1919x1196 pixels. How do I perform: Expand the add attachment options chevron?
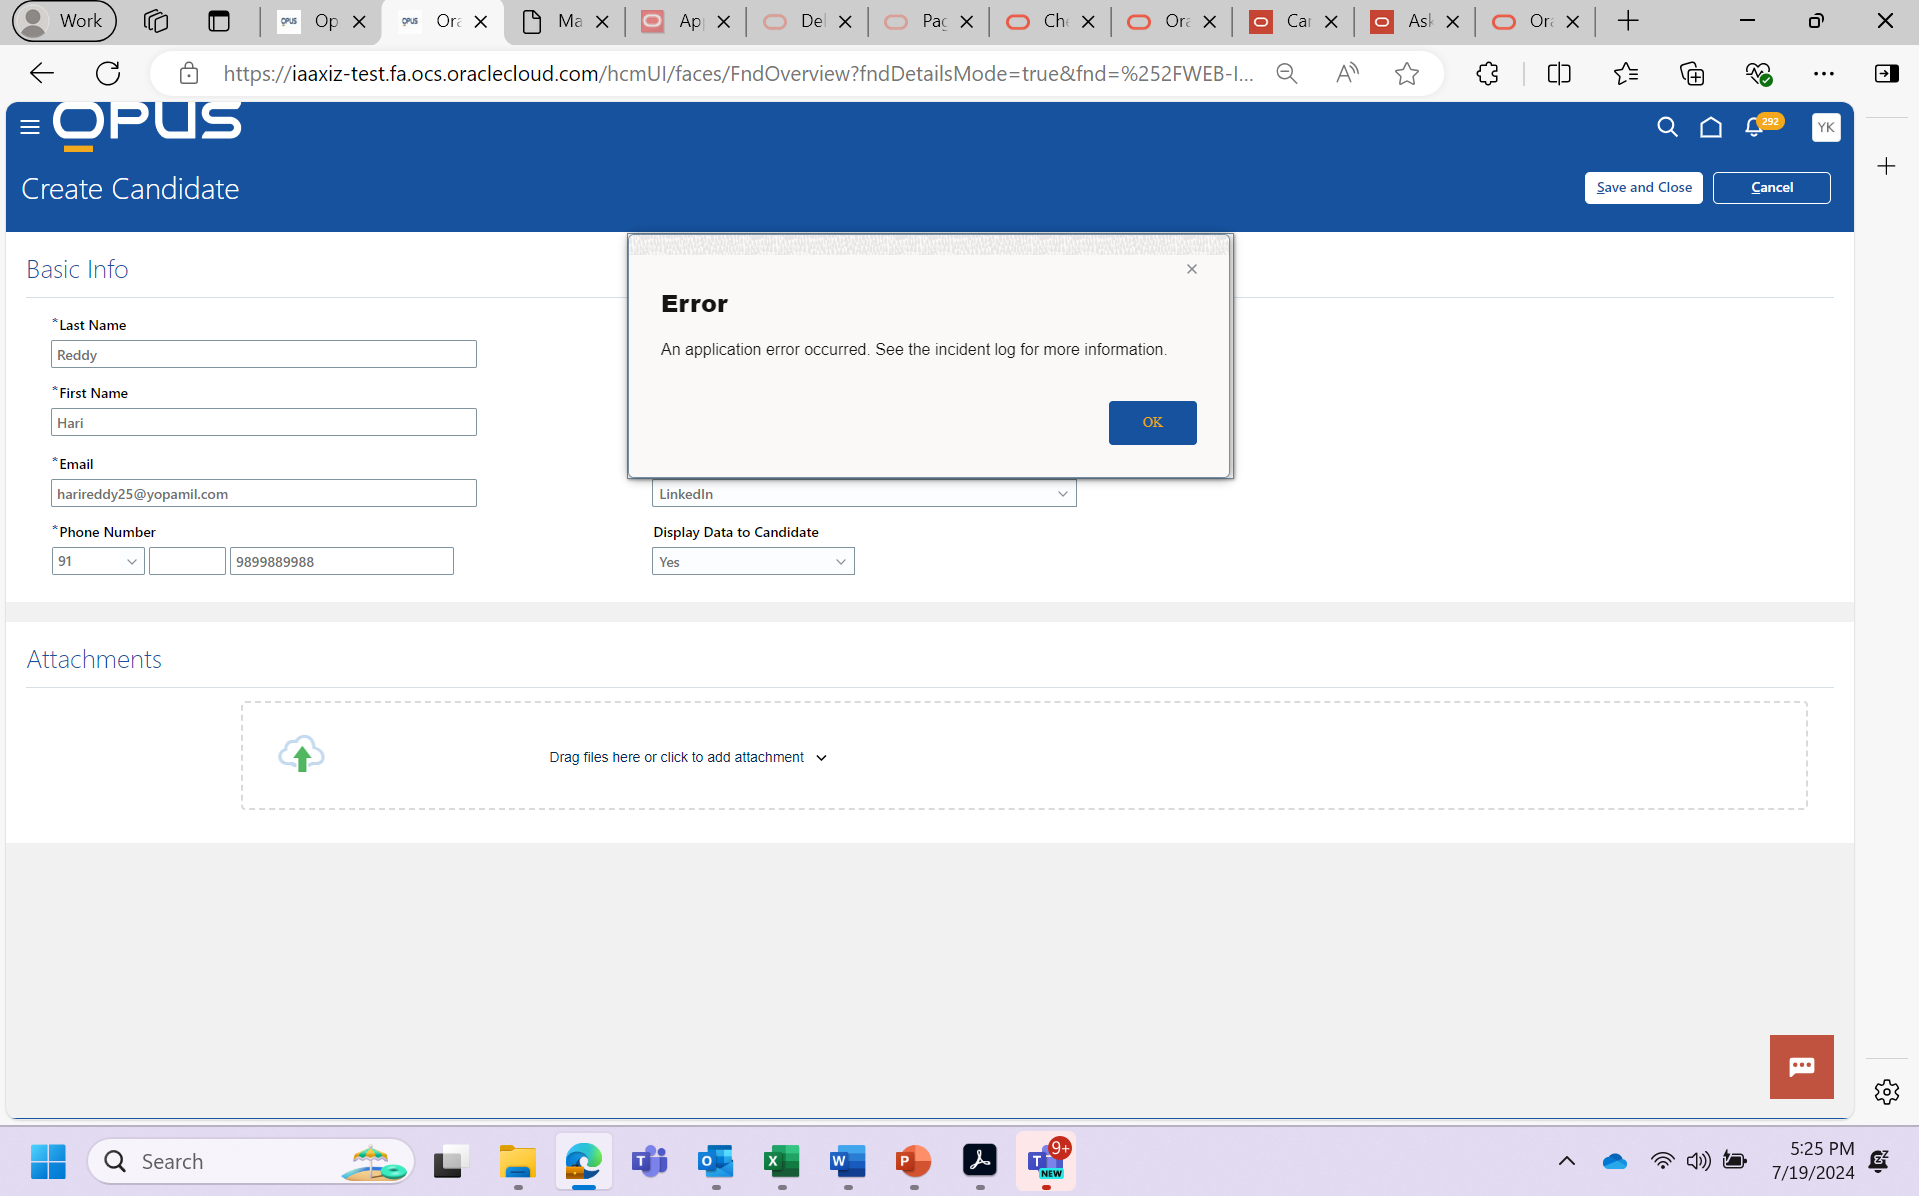tap(822, 757)
